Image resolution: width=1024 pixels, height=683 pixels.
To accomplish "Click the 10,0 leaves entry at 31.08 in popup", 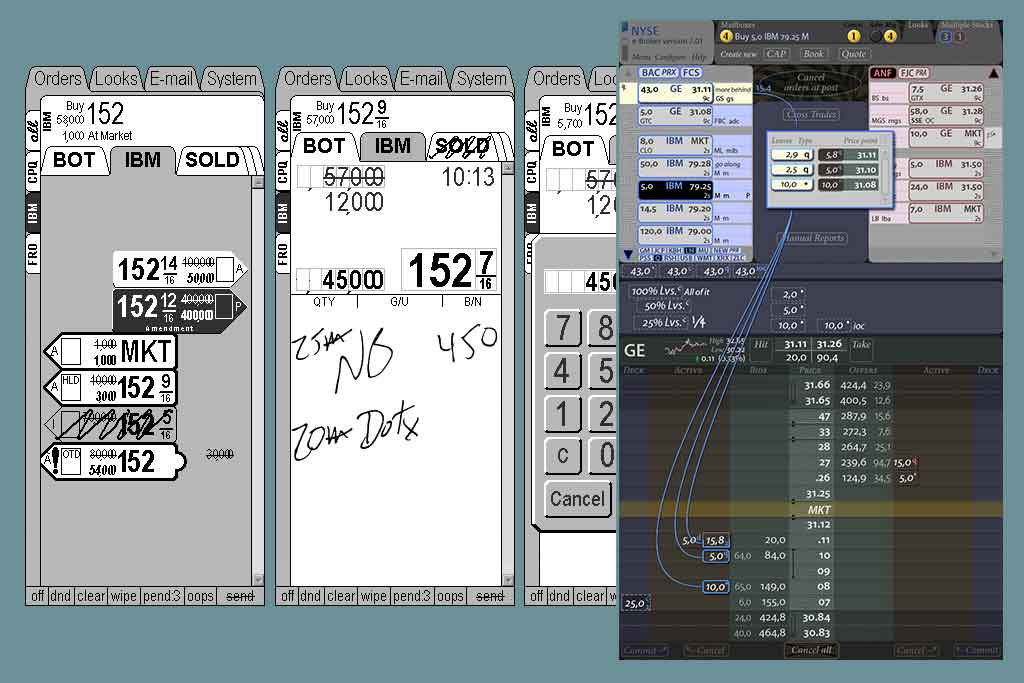I will 792,185.
